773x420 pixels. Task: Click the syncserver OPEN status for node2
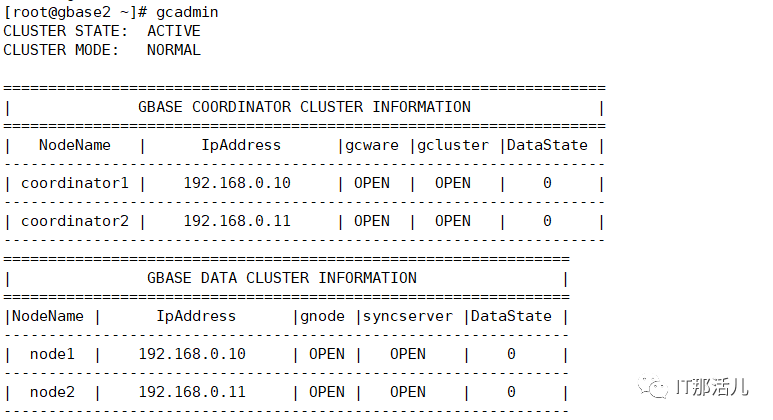point(408,392)
